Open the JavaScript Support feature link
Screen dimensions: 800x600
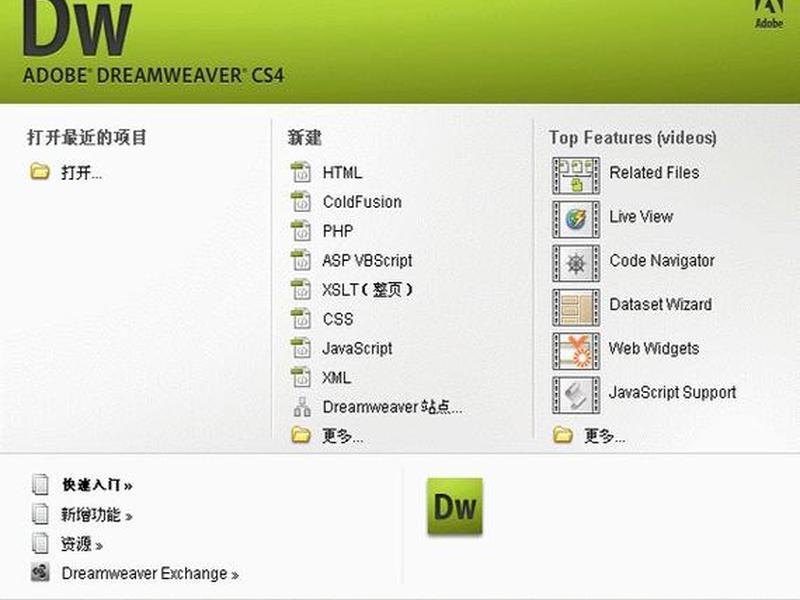pyautogui.click(x=672, y=392)
